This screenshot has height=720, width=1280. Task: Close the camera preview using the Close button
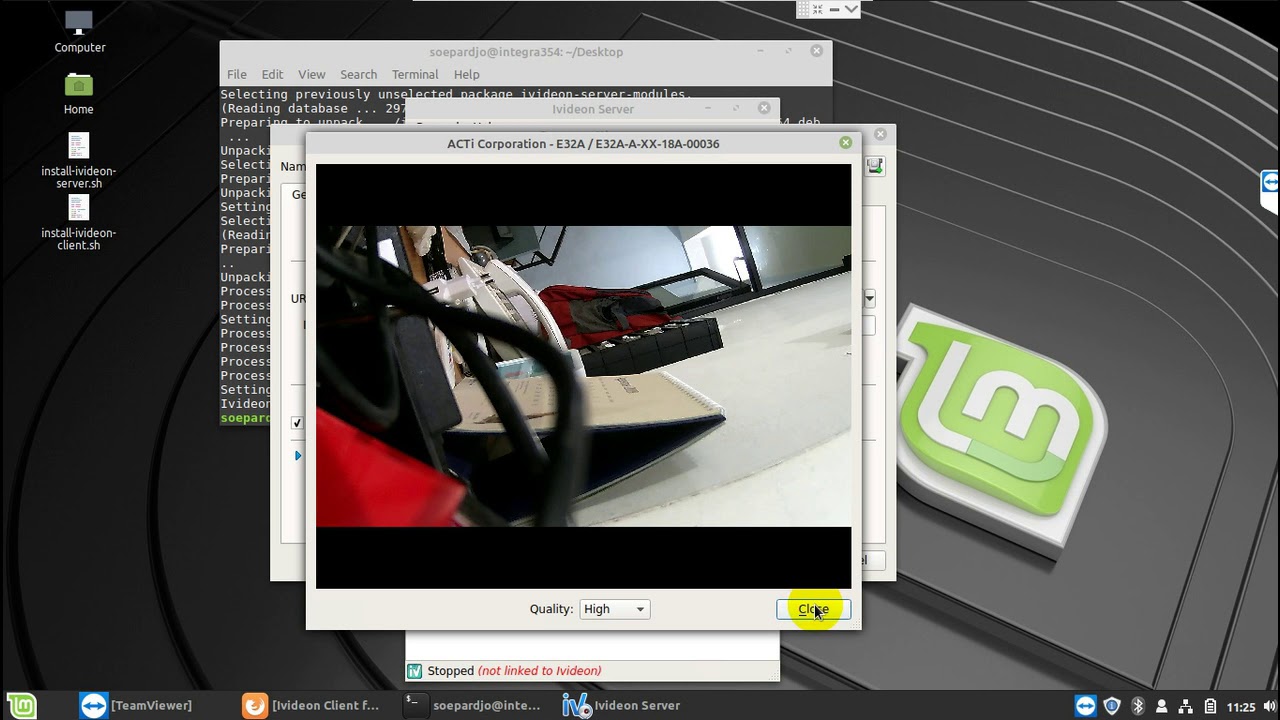point(813,609)
